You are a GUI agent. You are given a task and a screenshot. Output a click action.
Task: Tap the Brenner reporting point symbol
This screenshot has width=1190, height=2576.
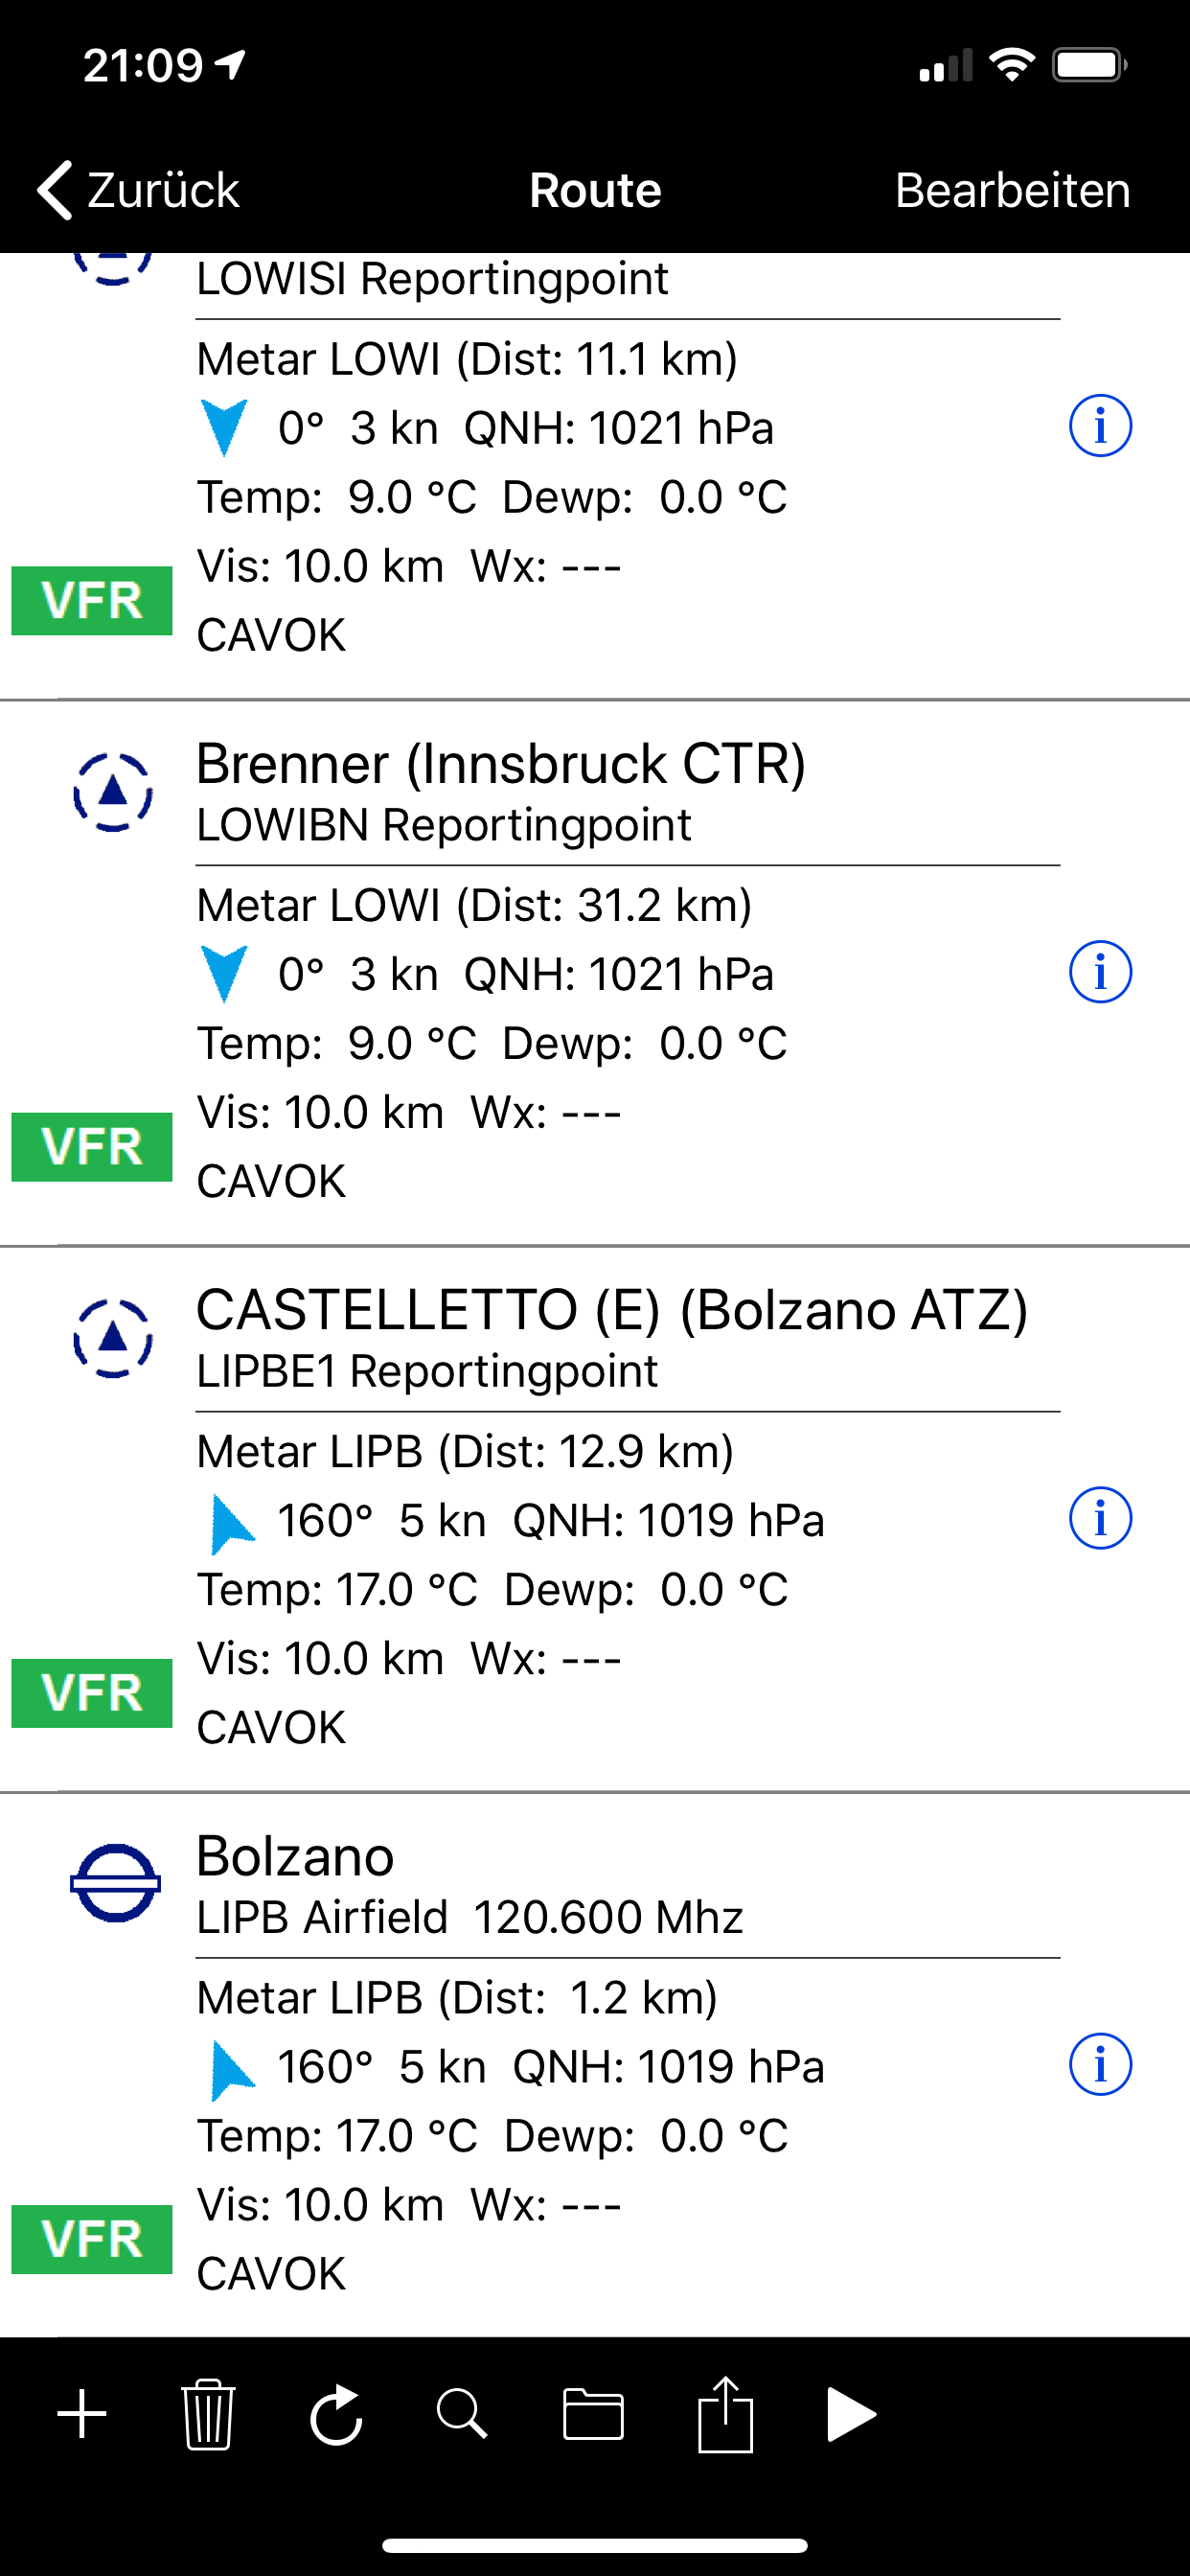point(113,792)
